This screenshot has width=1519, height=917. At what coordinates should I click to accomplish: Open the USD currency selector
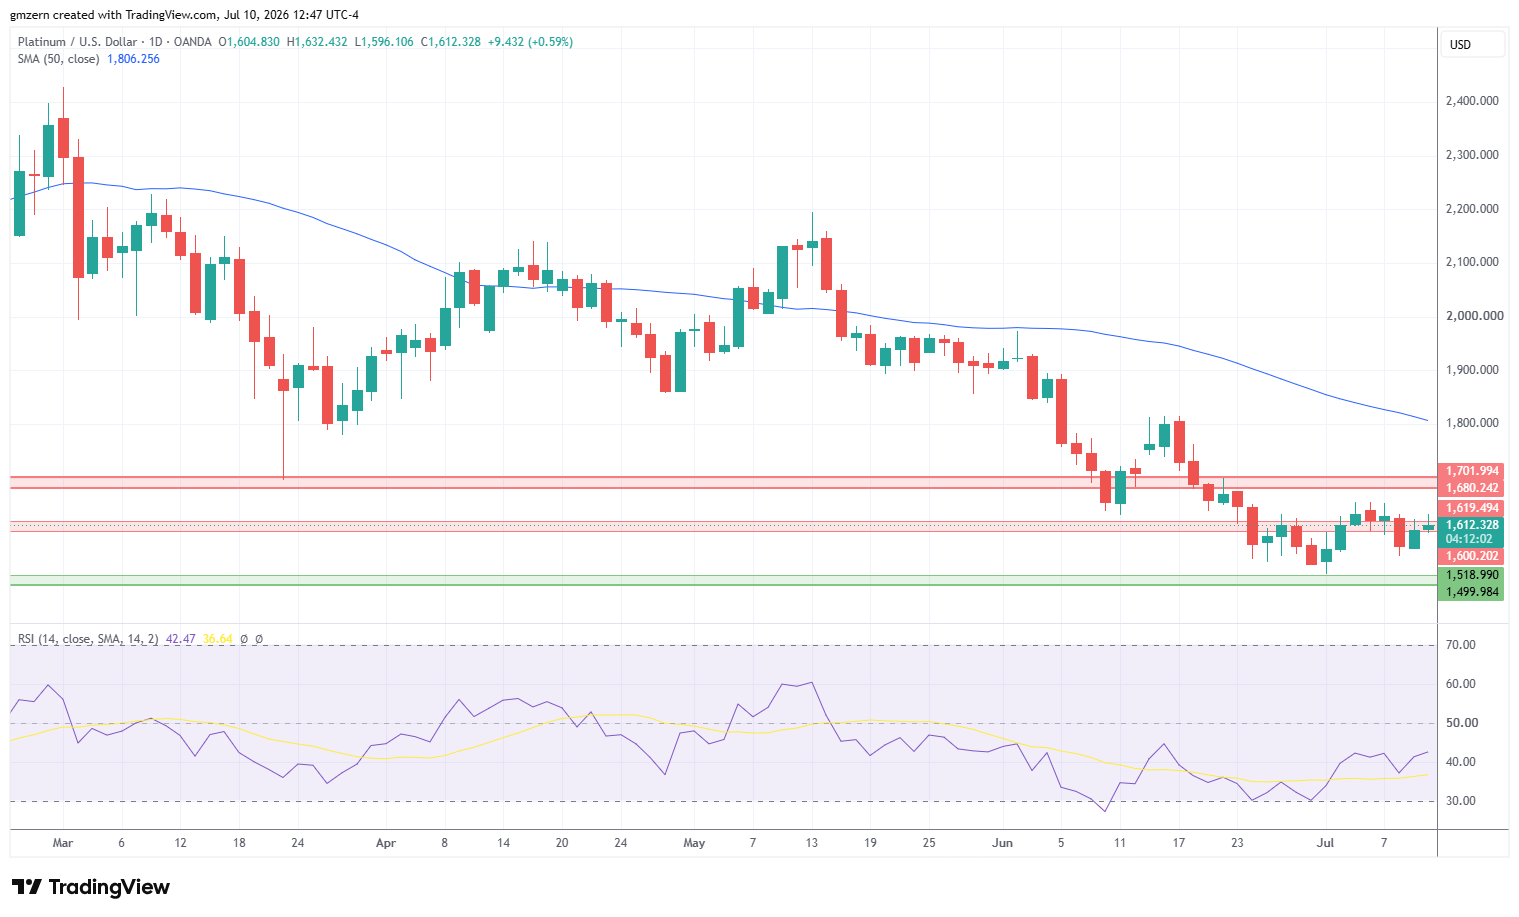click(1472, 44)
